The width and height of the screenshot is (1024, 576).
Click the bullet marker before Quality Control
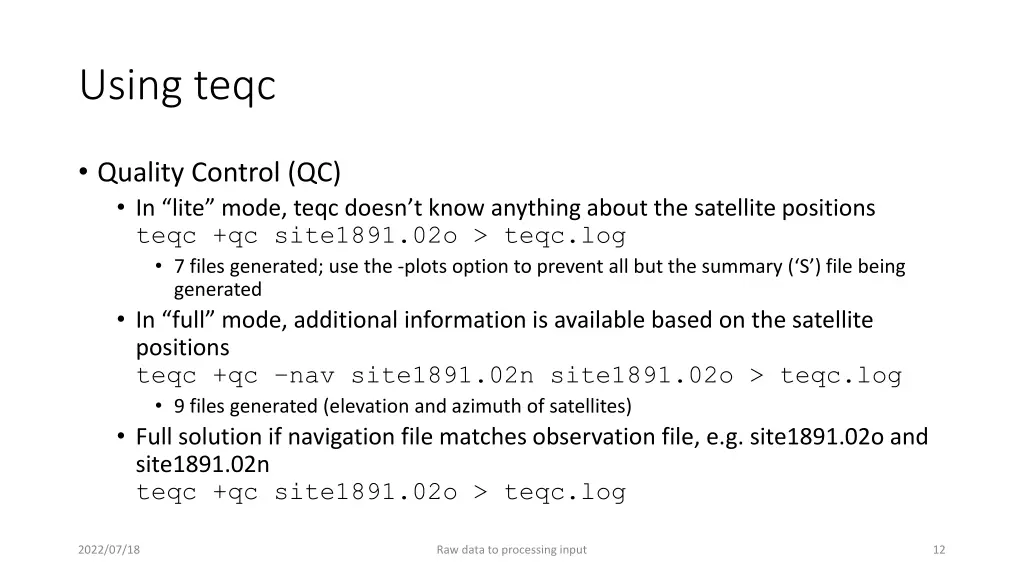pyautogui.click(x=83, y=173)
